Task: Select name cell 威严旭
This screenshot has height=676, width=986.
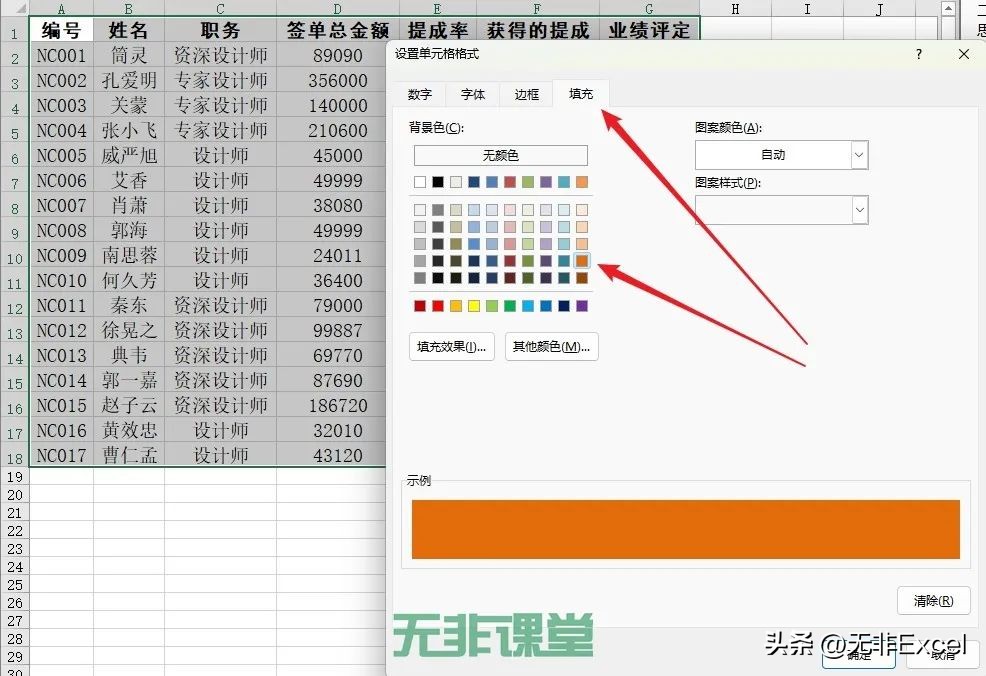Action: 128,155
